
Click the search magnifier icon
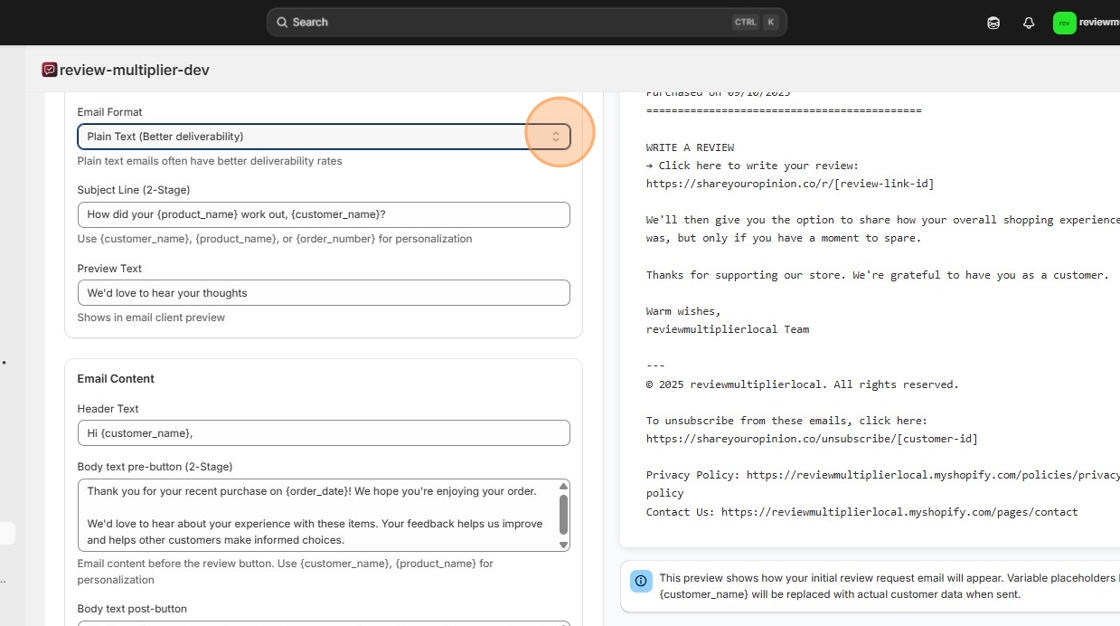pos(283,21)
